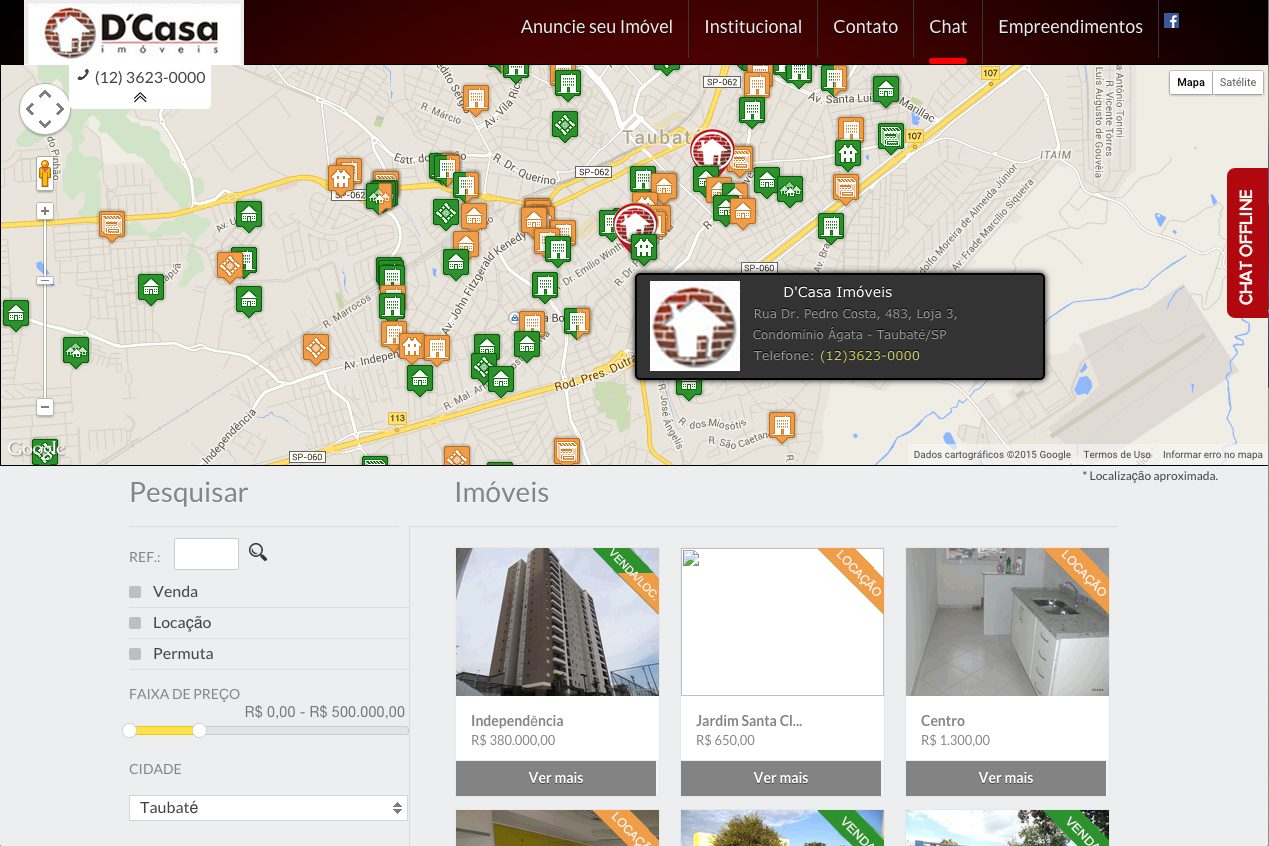Switch map to Satélite view

point(1237,82)
